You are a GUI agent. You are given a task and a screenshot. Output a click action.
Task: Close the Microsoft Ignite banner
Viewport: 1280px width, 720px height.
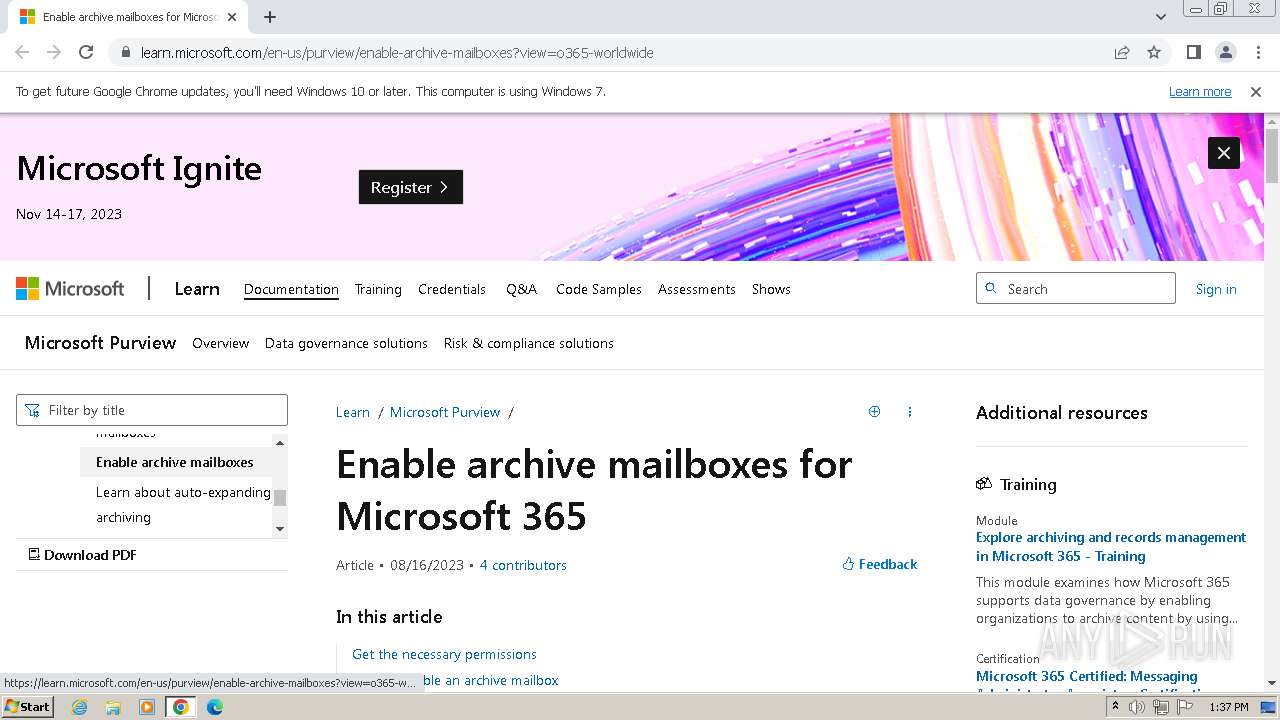click(x=1224, y=153)
